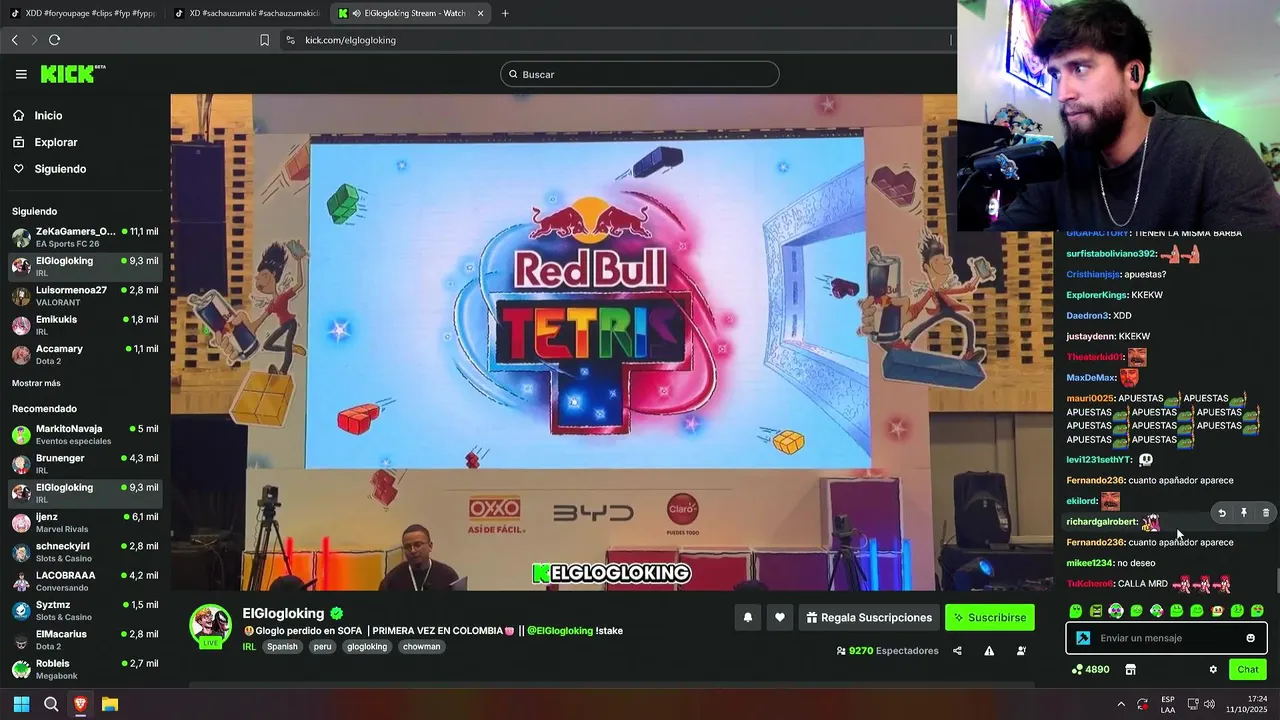Open File Explorer from taskbar

(x=110, y=704)
